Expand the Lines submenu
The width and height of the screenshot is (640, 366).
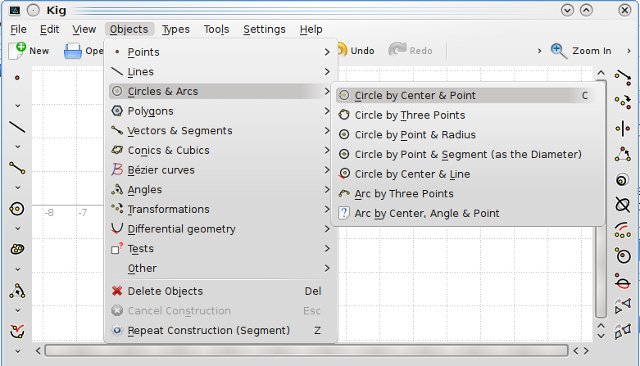(220, 72)
